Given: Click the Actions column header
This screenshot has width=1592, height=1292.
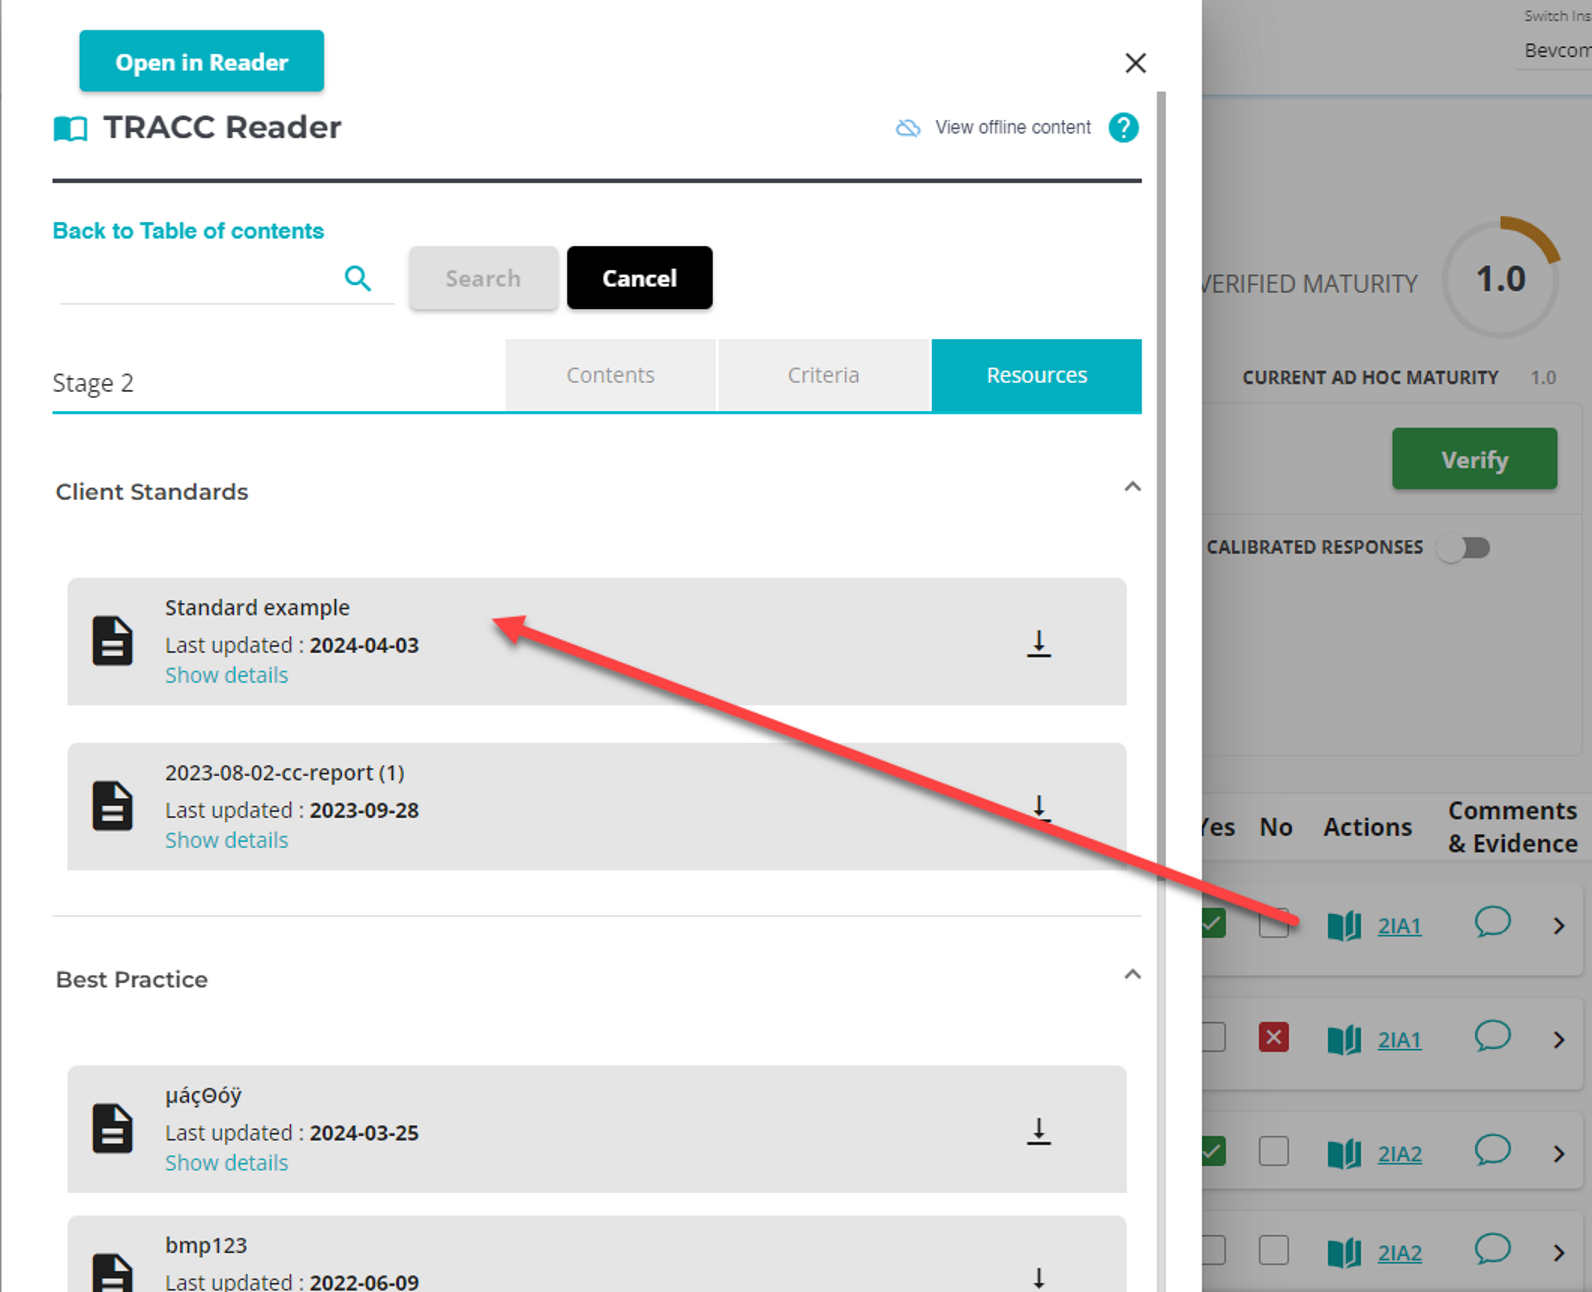Looking at the screenshot, I should [1367, 828].
